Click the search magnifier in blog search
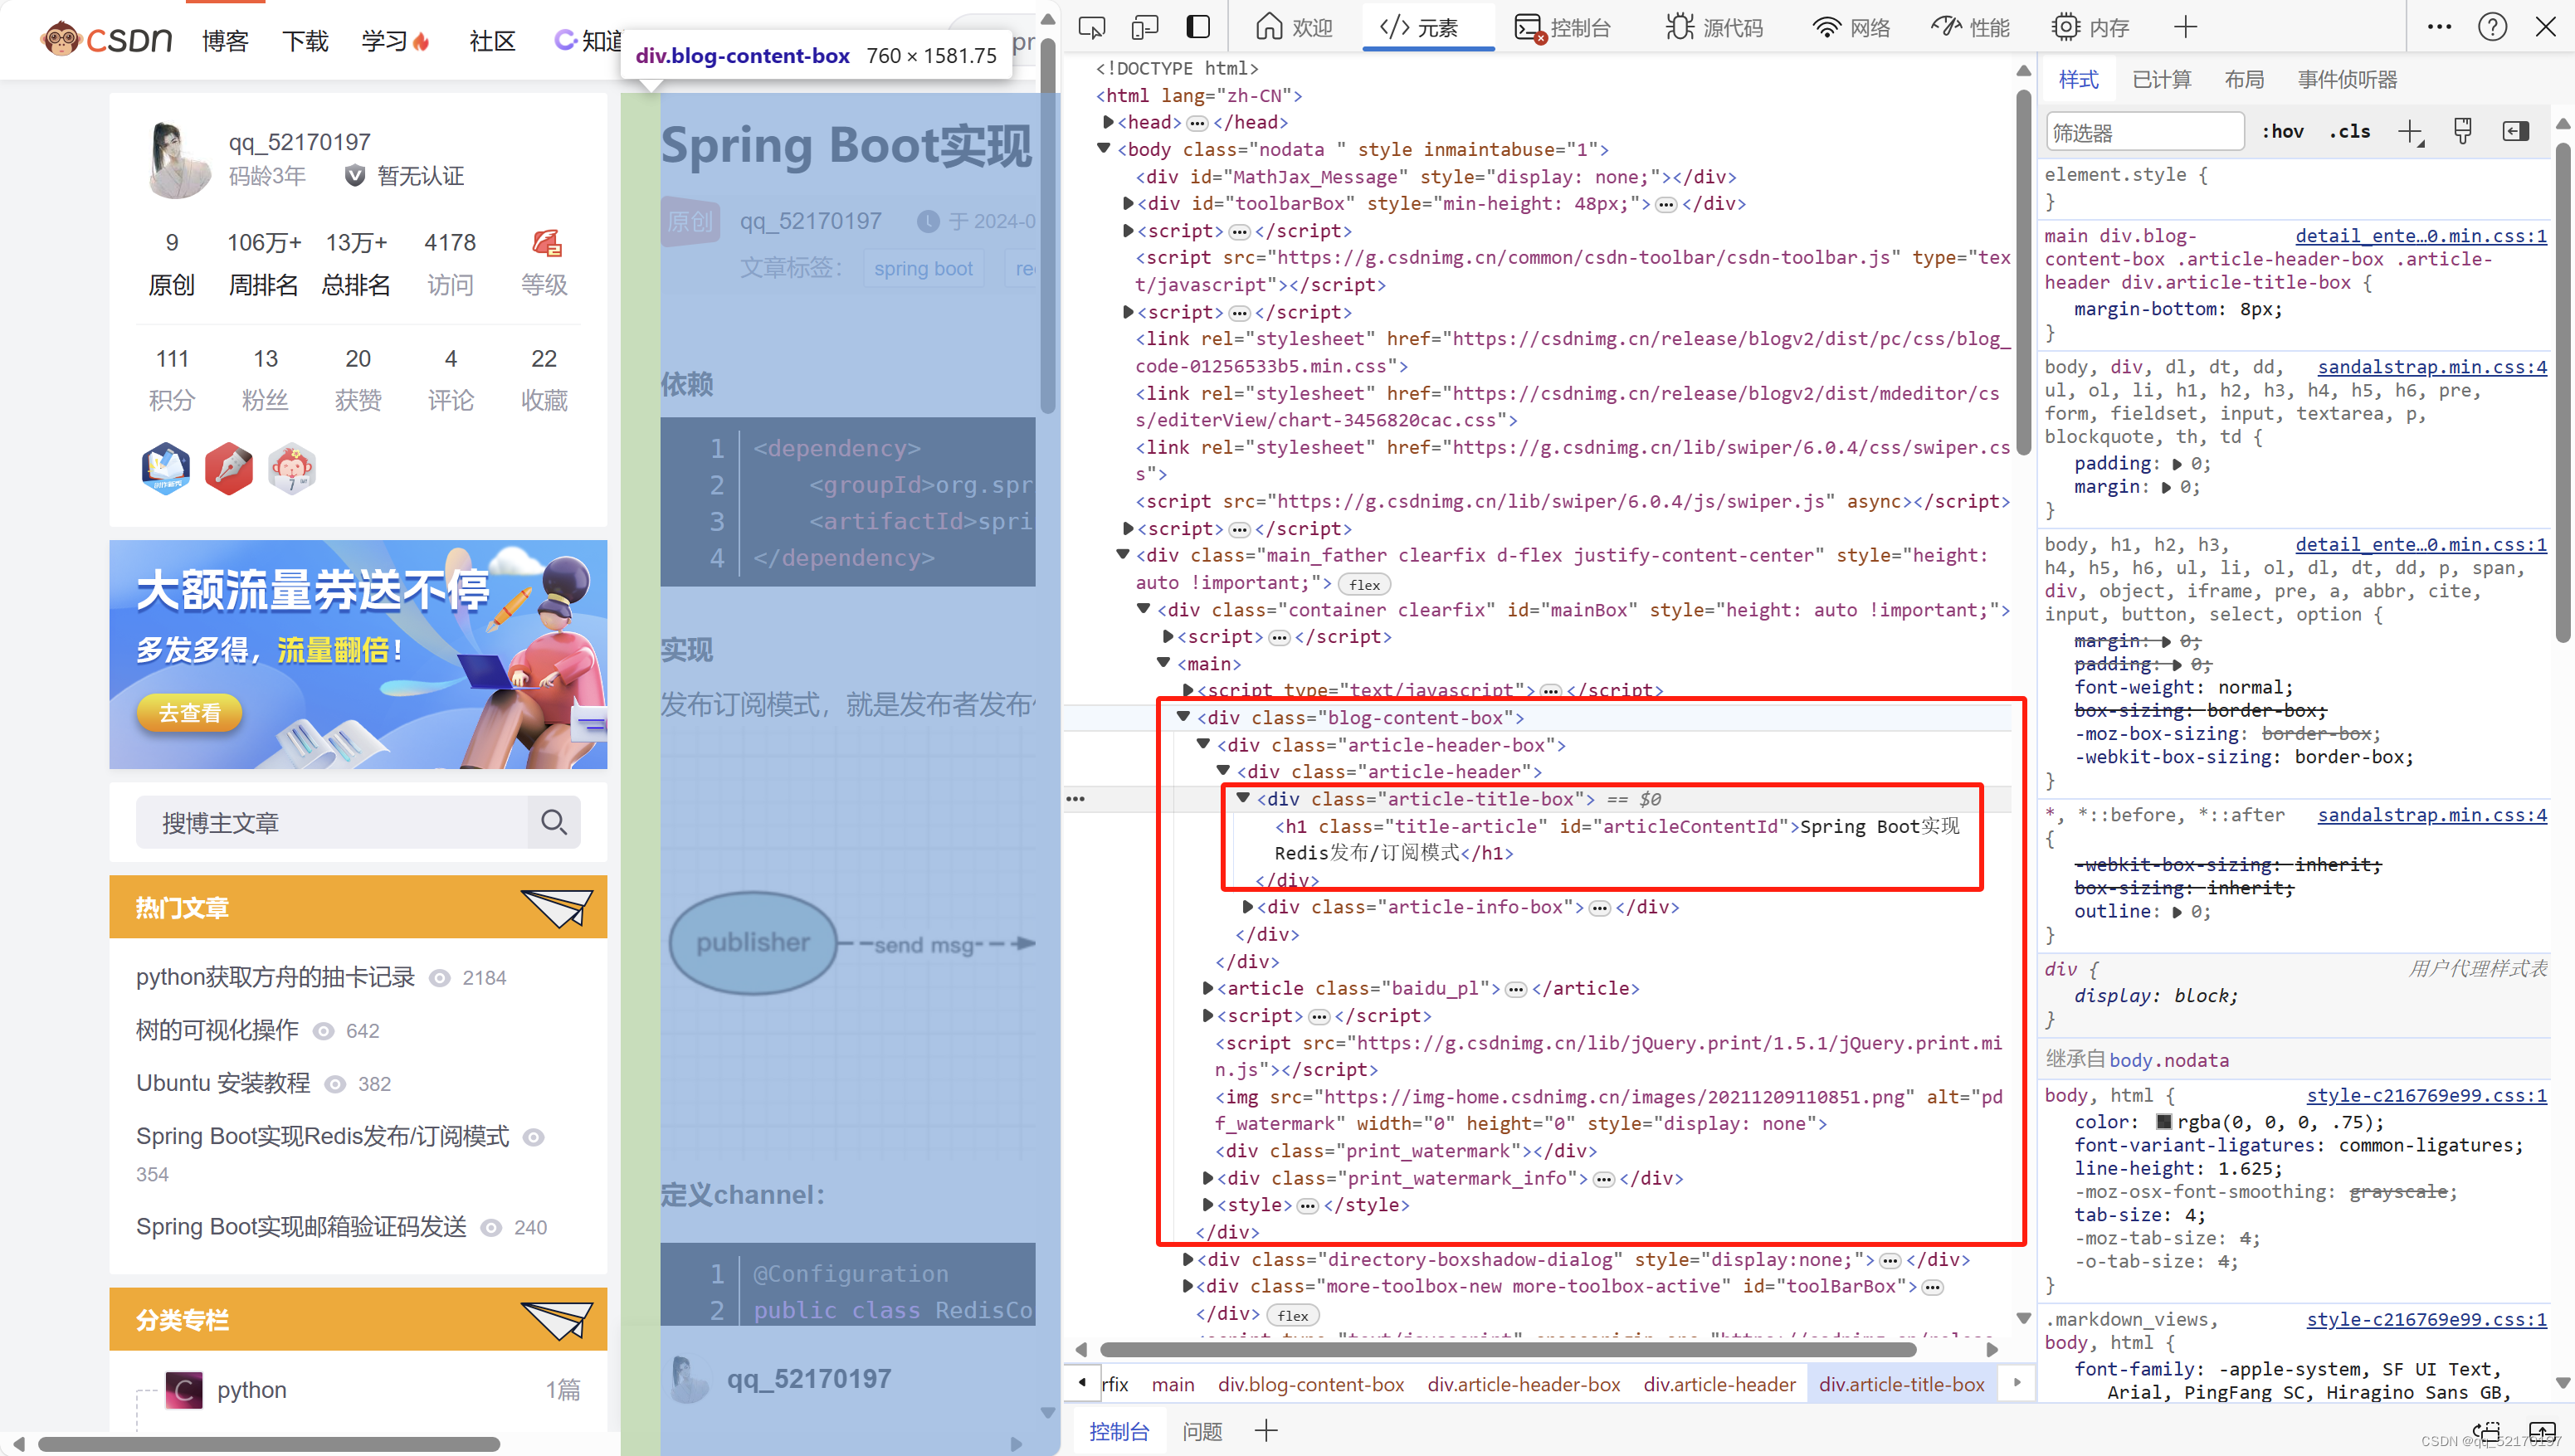 pyautogui.click(x=553, y=822)
